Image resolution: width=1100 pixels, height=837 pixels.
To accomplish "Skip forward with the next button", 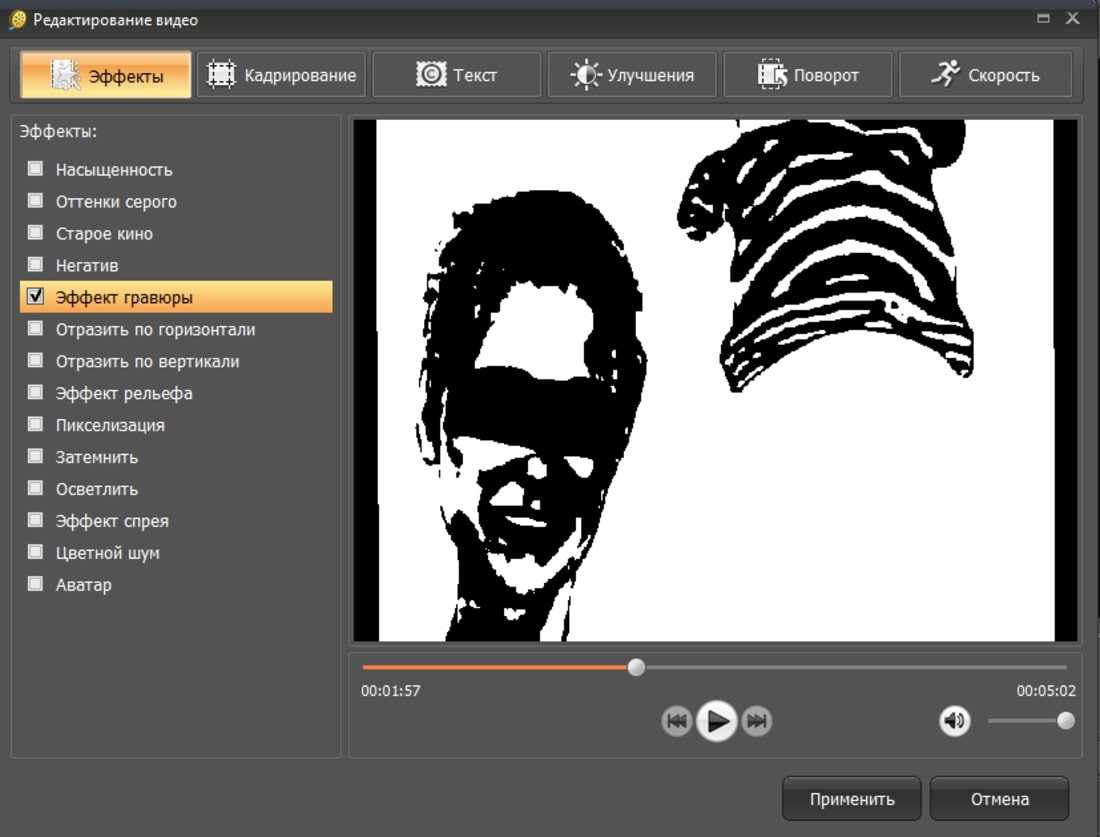I will point(757,721).
